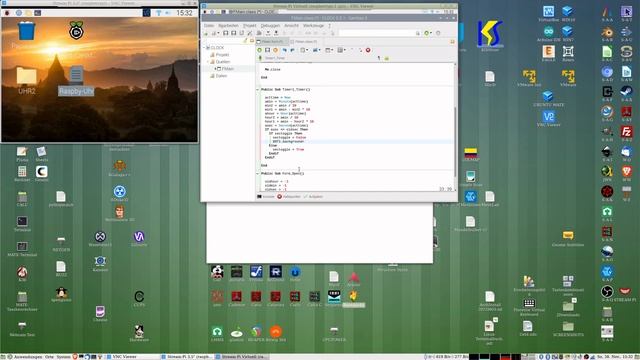The height and width of the screenshot is (360, 640).
Task: Launch the Blender desktop icon
Action: [x=607, y=33]
